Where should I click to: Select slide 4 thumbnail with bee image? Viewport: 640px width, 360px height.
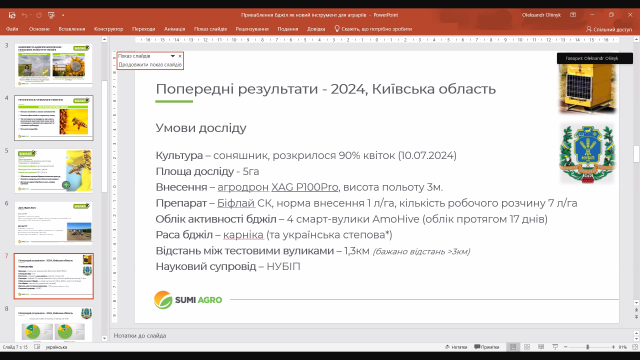click(53, 118)
